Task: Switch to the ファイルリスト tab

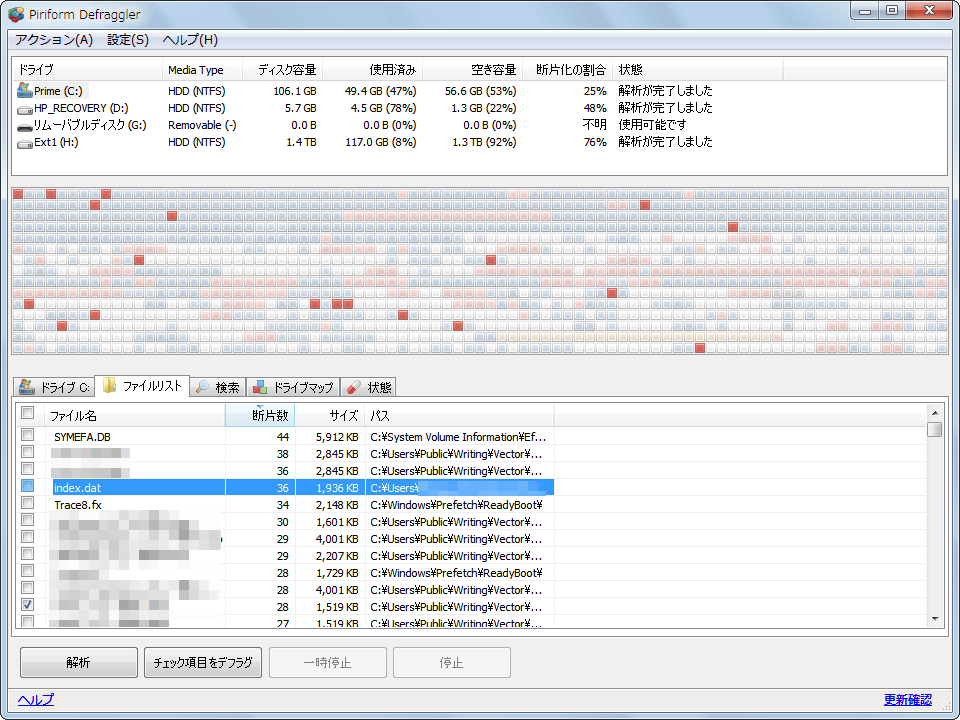Action: [x=142, y=386]
